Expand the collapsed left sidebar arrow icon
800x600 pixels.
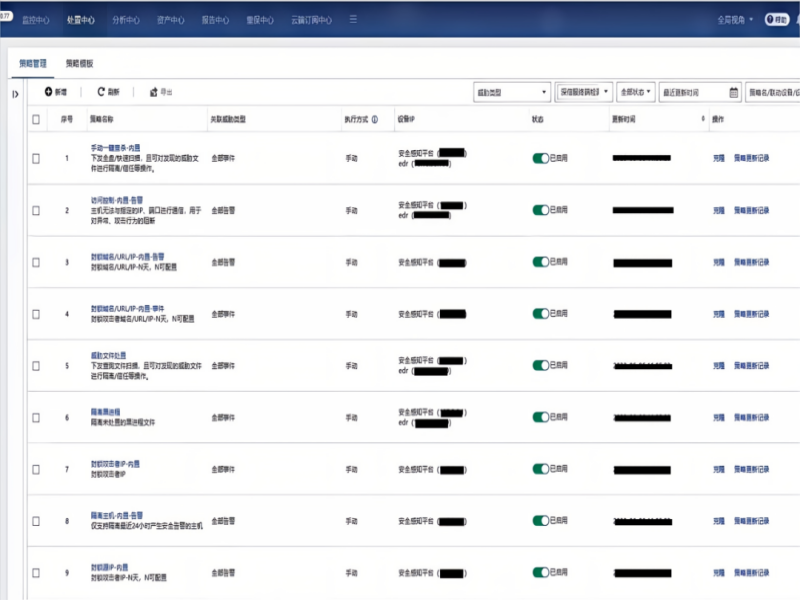[15, 94]
